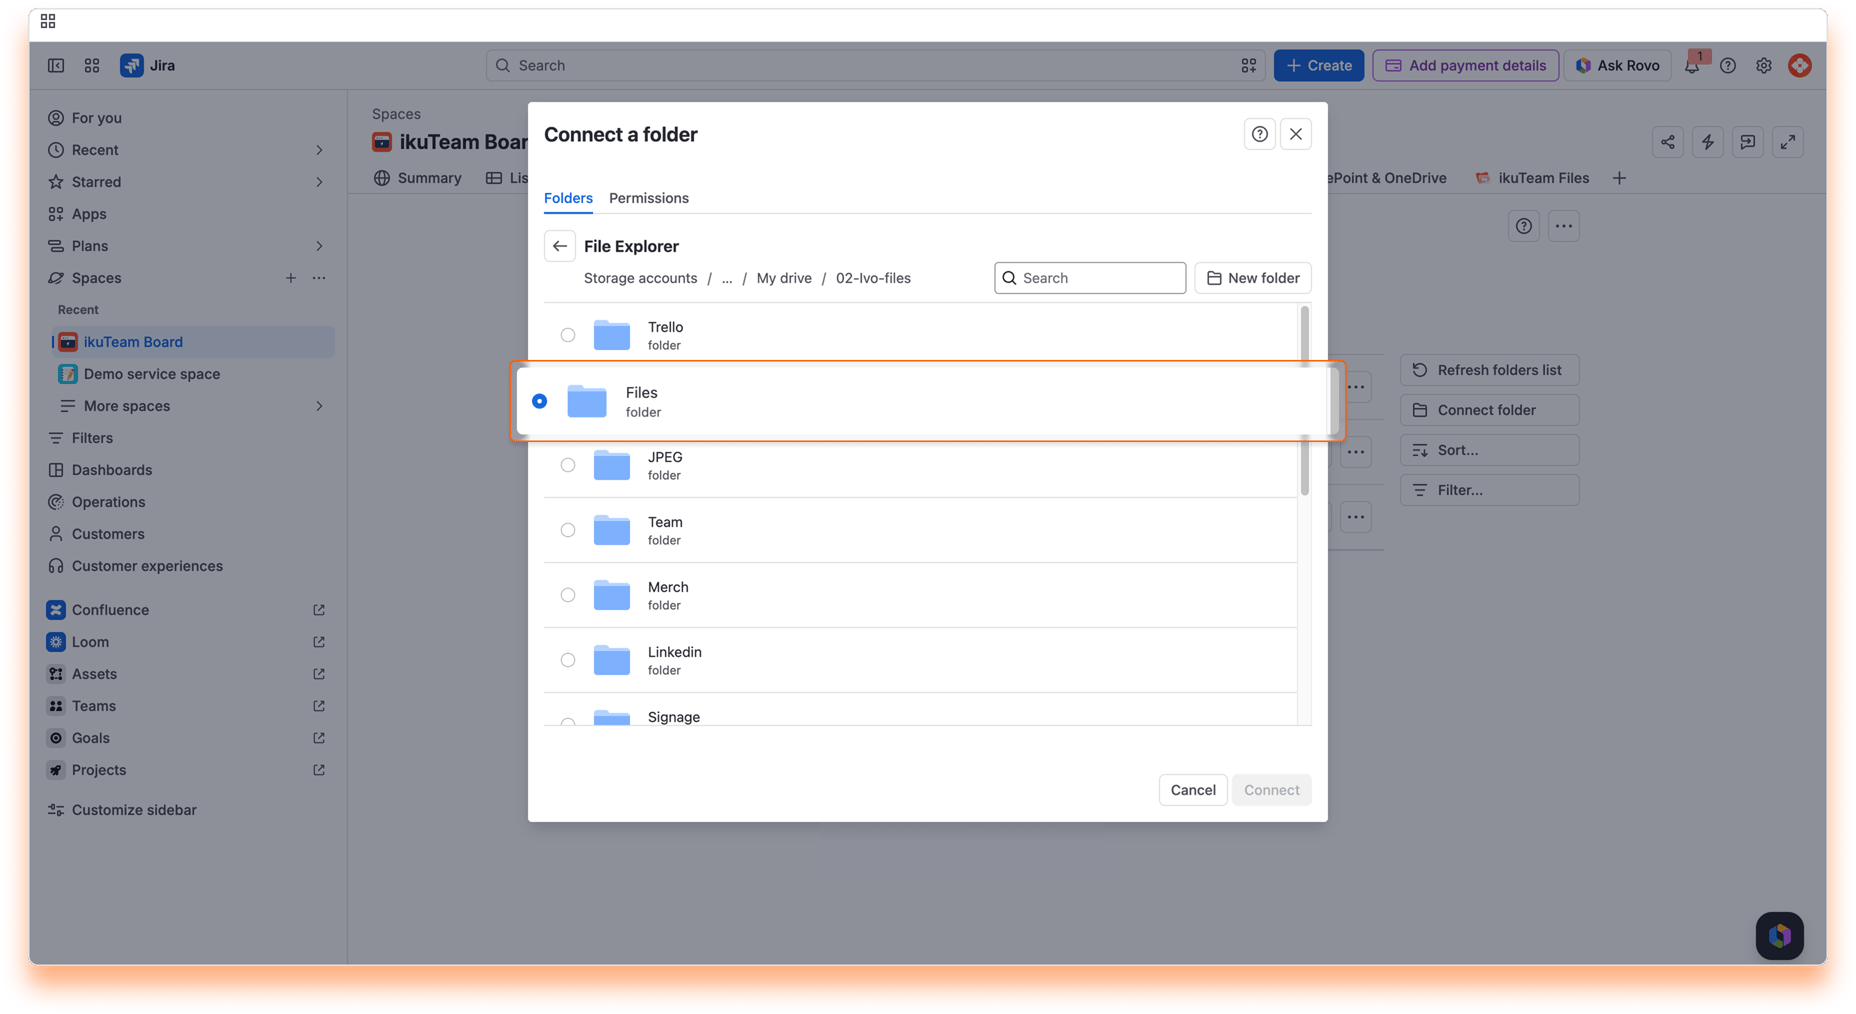Open the Jira help icon in header
This screenshot has width=1856, height=1014.
1728,65
